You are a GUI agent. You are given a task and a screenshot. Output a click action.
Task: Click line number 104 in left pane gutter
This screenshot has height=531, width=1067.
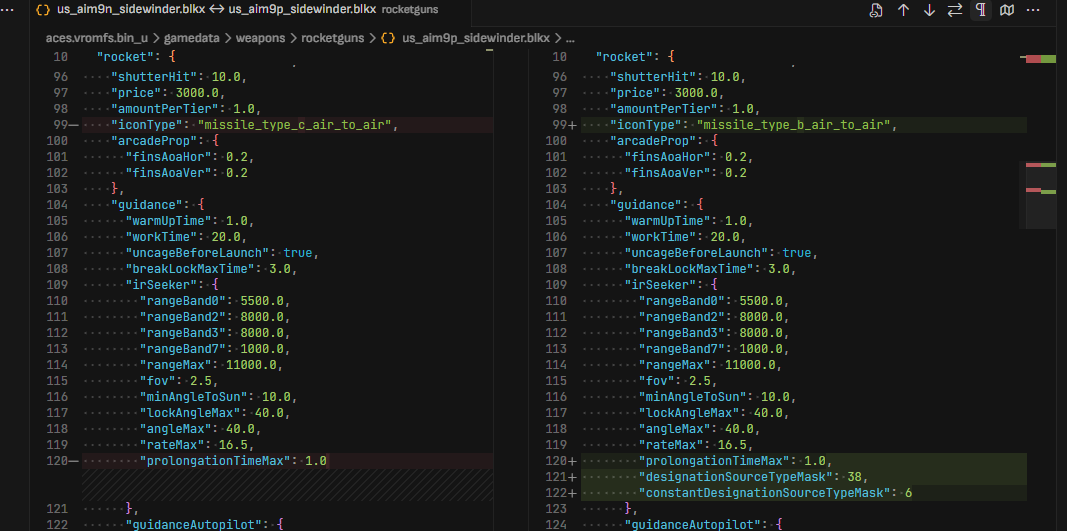click(x=56, y=204)
